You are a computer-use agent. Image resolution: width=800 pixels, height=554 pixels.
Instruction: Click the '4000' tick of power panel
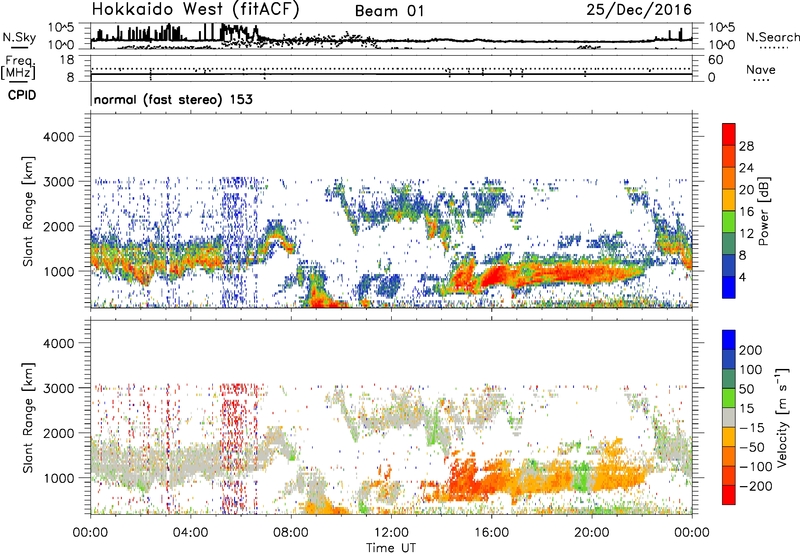tap(59, 137)
